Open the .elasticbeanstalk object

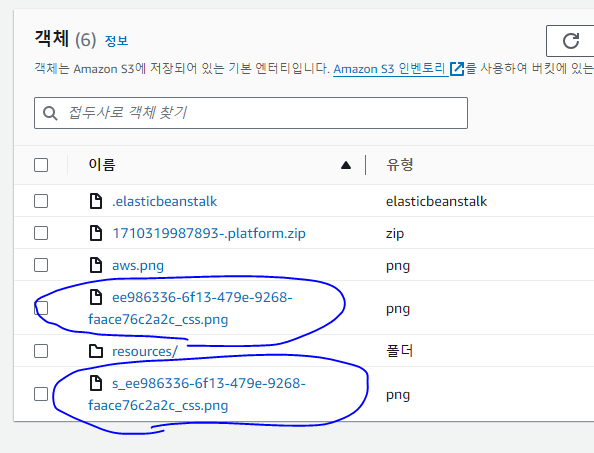tap(164, 201)
